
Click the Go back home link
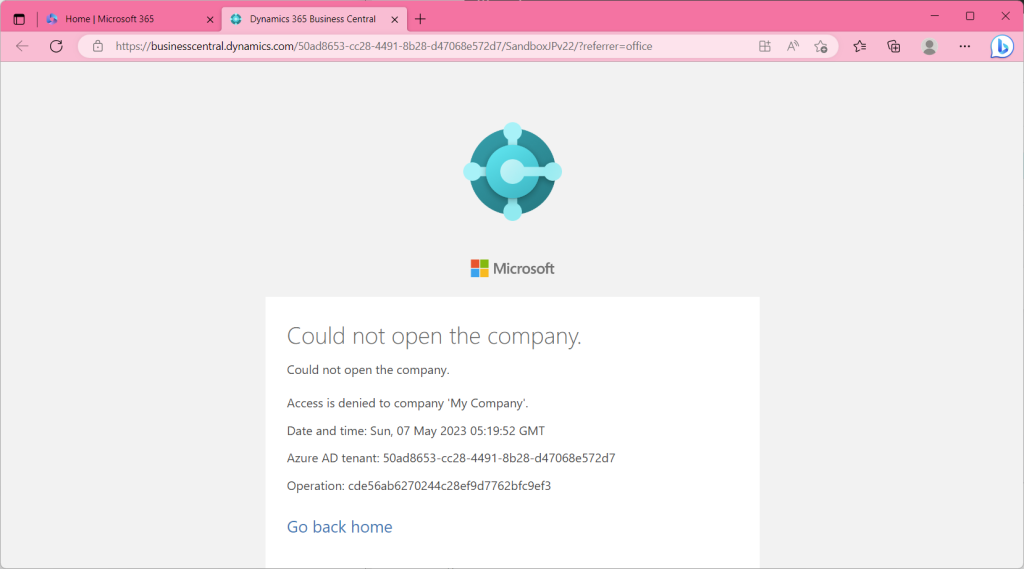pos(340,527)
